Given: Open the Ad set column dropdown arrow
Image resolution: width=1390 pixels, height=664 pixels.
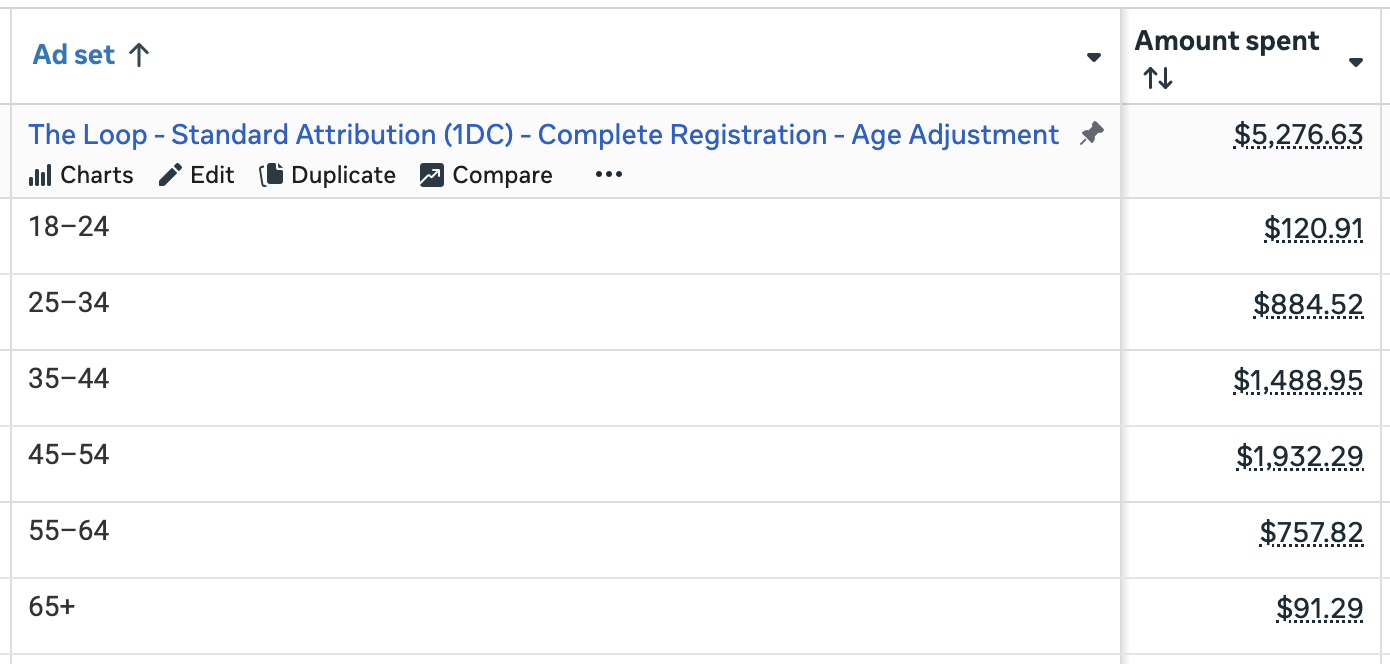Looking at the screenshot, I should (x=1094, y=58).
